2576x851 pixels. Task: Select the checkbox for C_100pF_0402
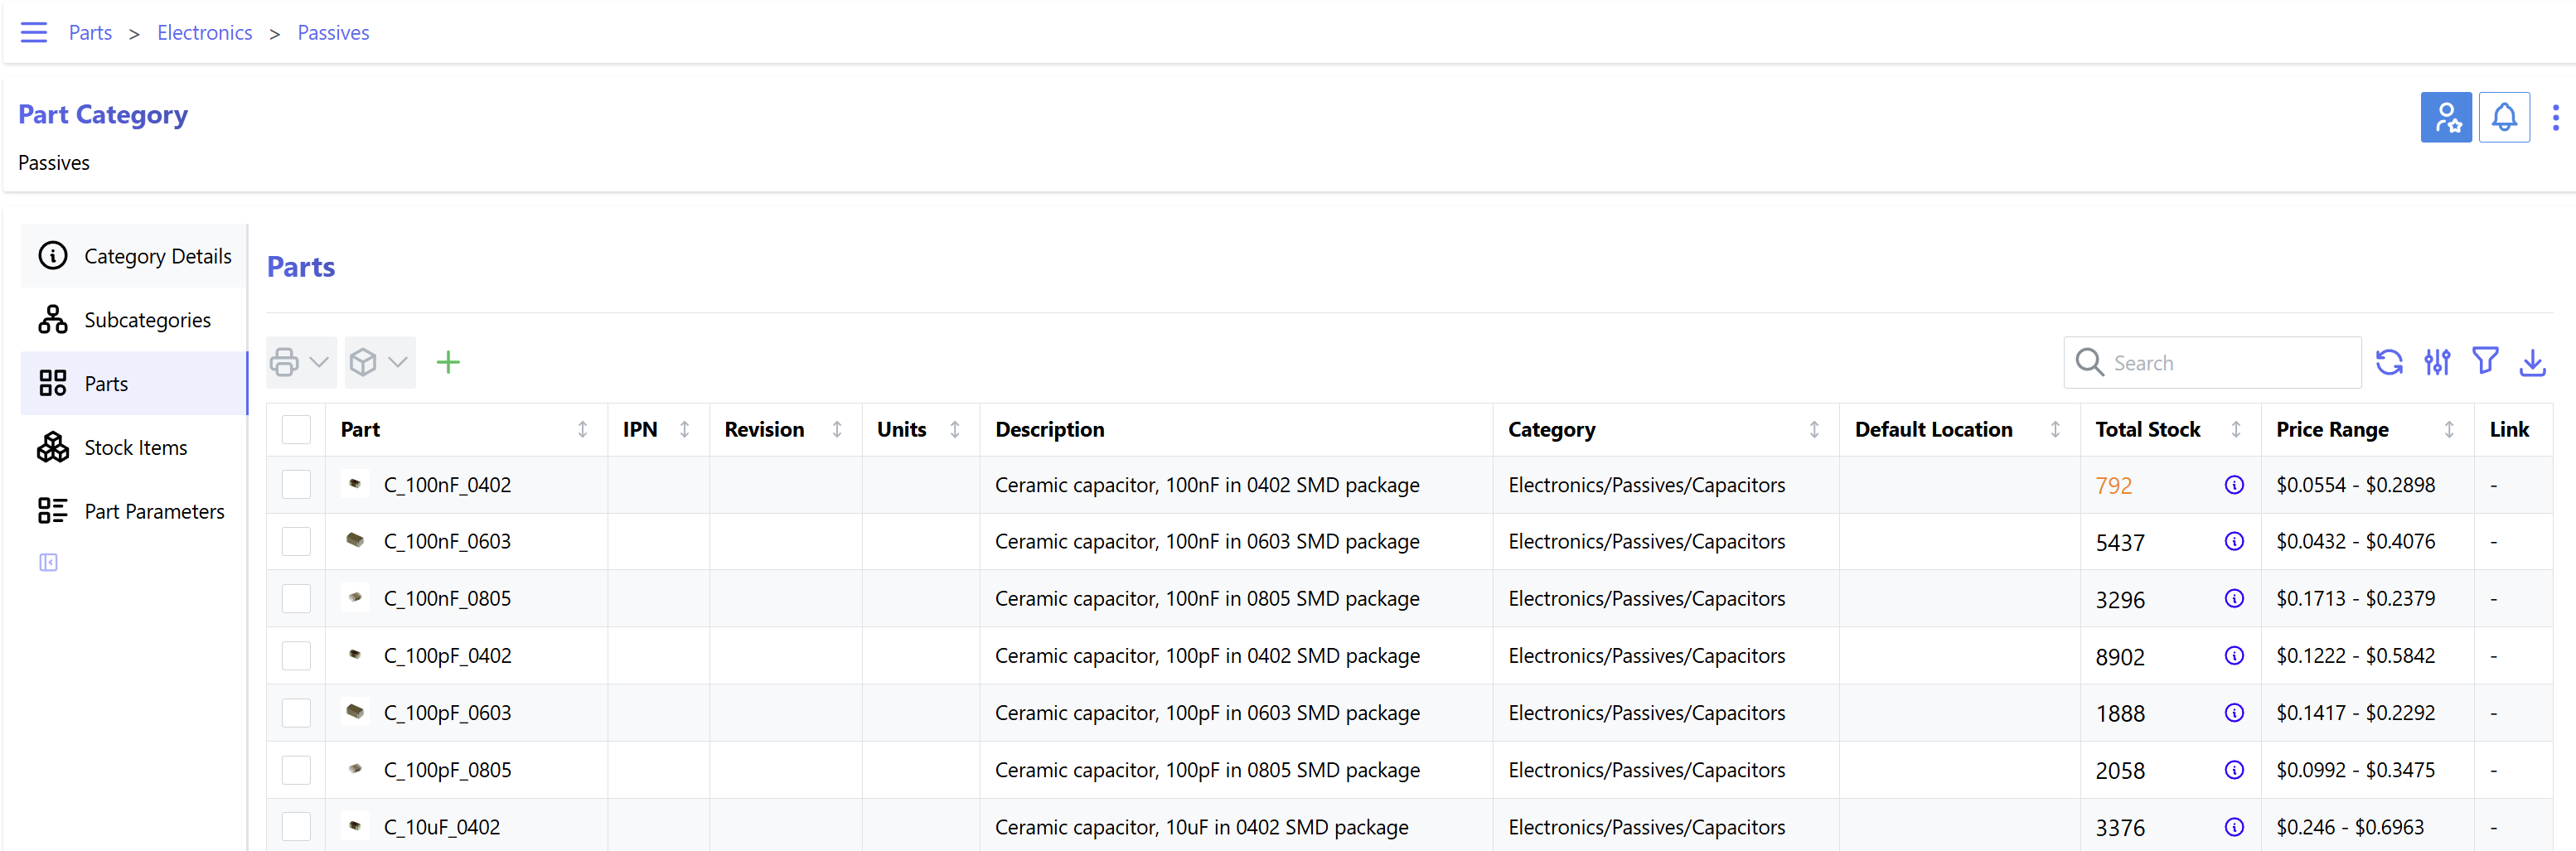[x=296, y=656]
